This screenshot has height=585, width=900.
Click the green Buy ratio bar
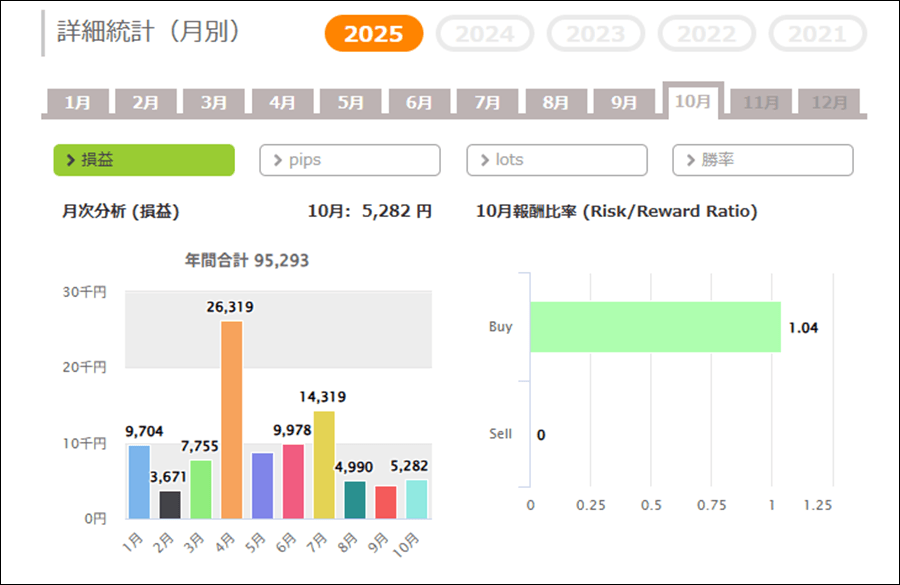(655, 327)
